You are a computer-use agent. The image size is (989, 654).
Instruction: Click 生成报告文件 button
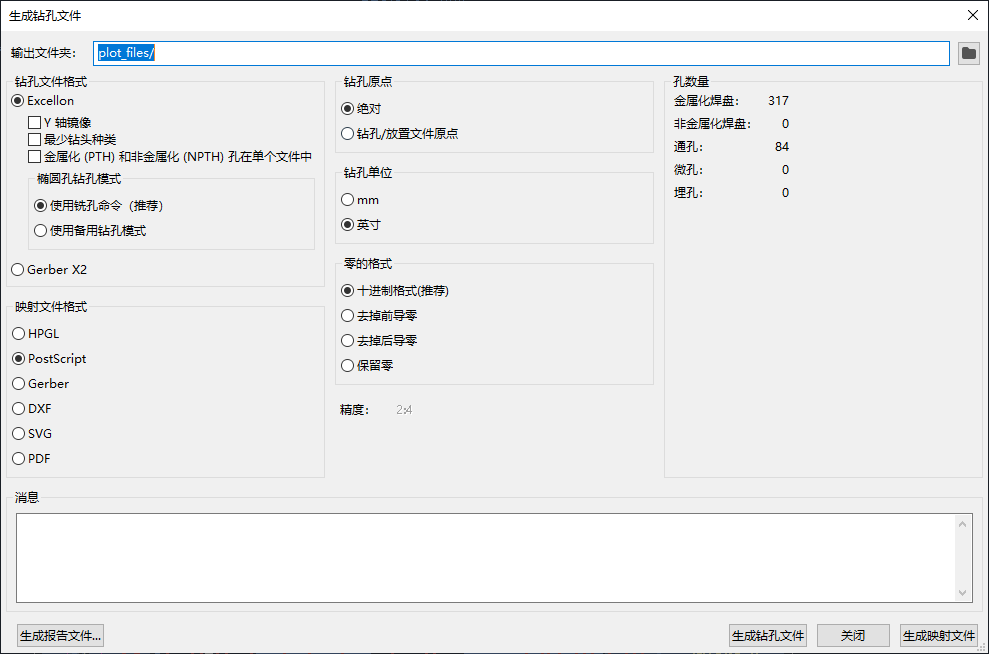(x=60, y=635)
